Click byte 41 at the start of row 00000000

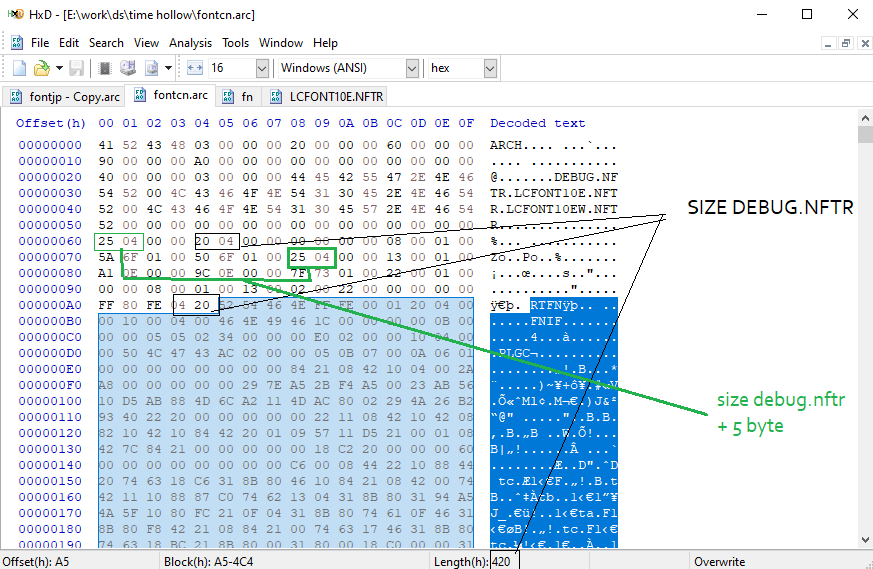(106, 145)
